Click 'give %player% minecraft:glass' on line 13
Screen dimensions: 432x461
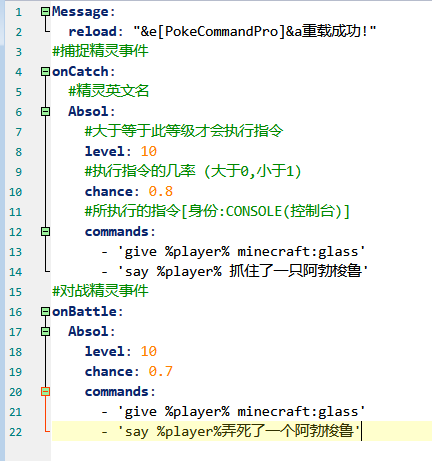[241, 252]
